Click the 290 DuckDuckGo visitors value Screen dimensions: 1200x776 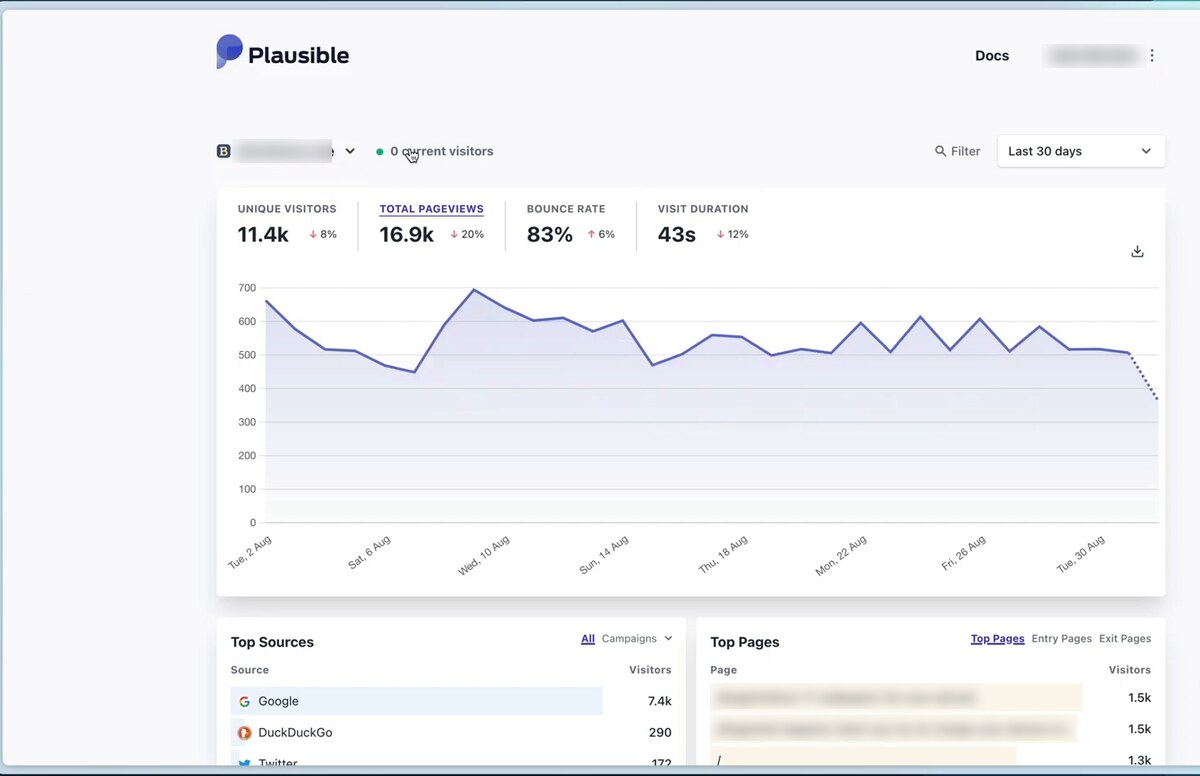(x=660, y=733)
